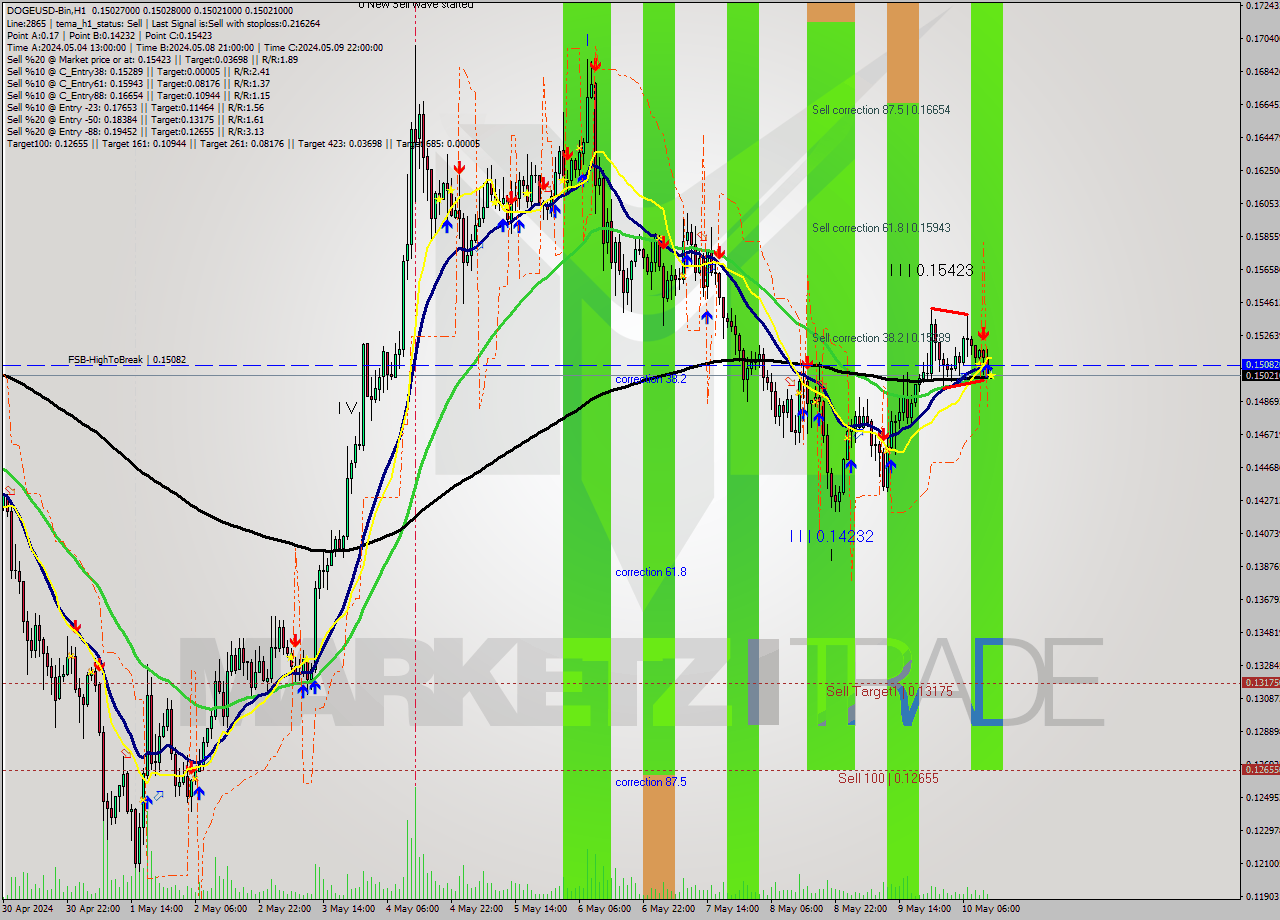Click the 0.16053 price axis value

(1262, 203)
